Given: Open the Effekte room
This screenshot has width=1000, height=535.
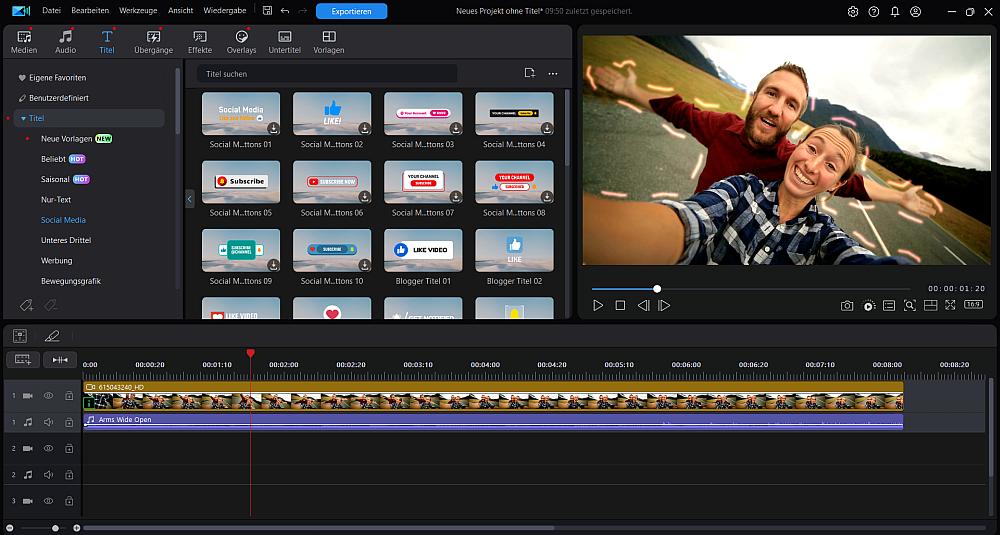Looking at the screenshot, I should click(200, 42).
